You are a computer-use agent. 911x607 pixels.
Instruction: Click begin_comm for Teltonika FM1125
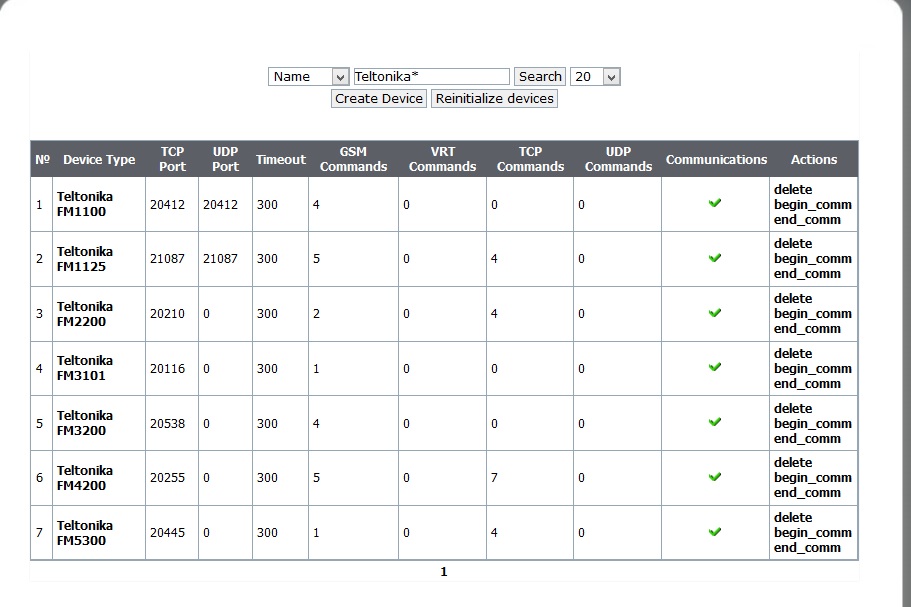coord(812,259)
